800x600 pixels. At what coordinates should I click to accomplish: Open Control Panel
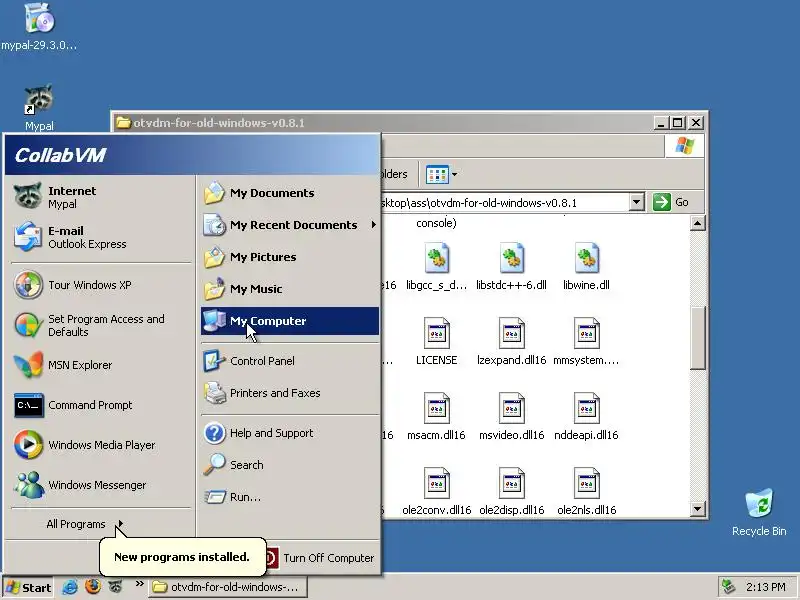[290, 361]
